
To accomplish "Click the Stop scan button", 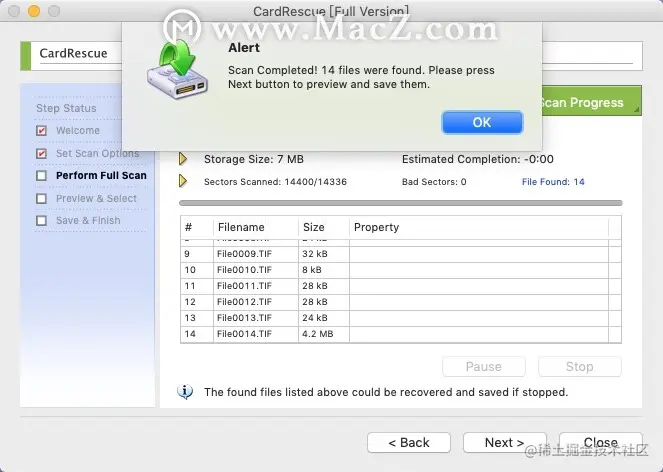I will pyautogui.click(x=580, y=366).
